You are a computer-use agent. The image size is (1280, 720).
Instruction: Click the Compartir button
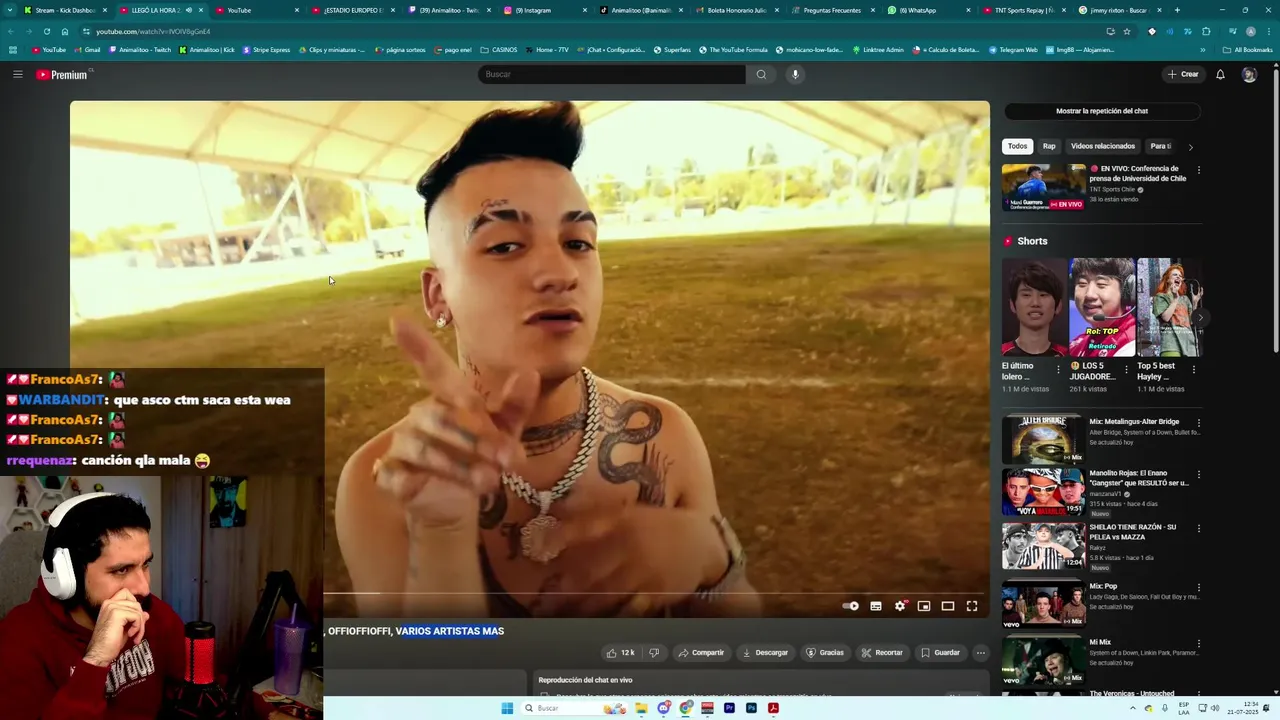pos(701,653)
